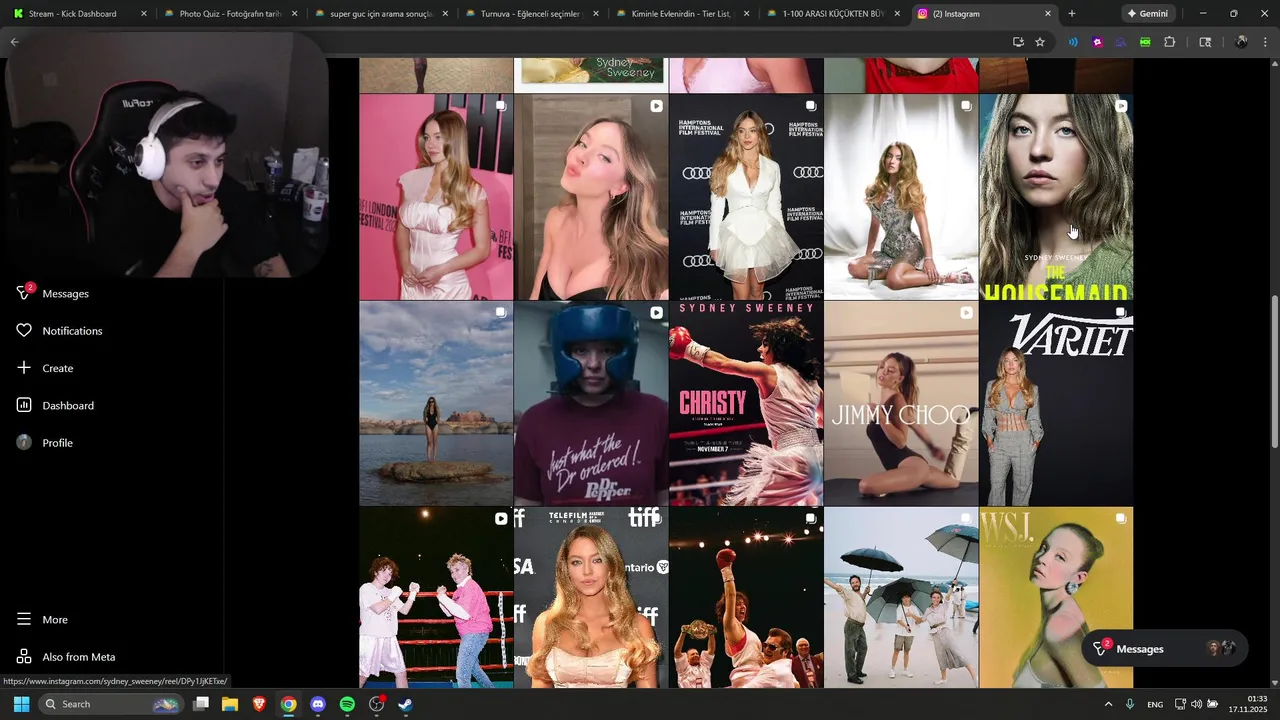The width and height of the screenshot is (1280, 720).
Task: Open the tab search side panel icon
Action: 1205,42
